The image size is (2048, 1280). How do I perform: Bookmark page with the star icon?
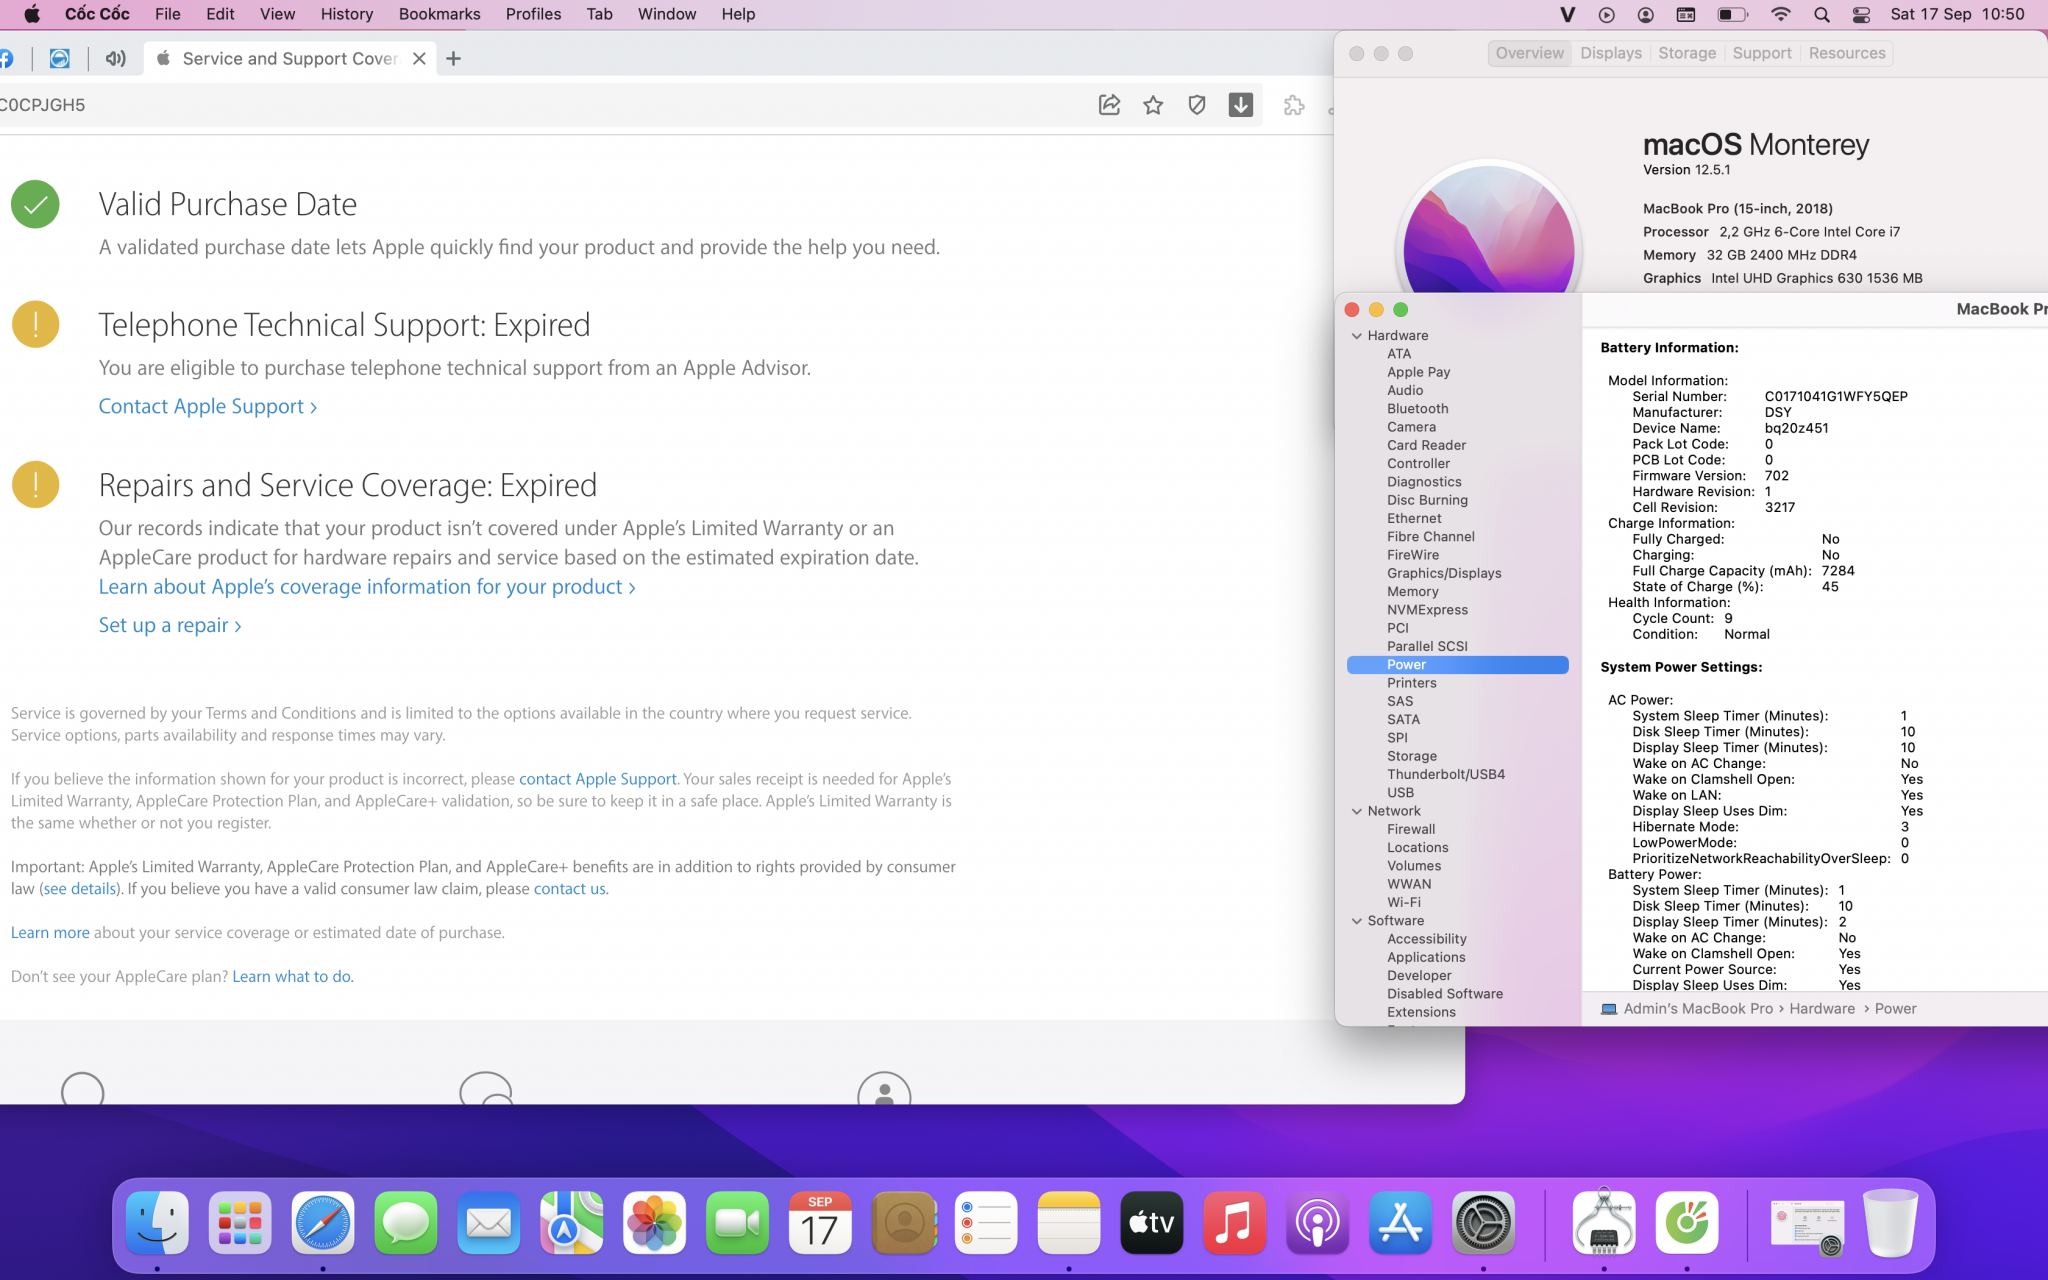(1153, 105)
